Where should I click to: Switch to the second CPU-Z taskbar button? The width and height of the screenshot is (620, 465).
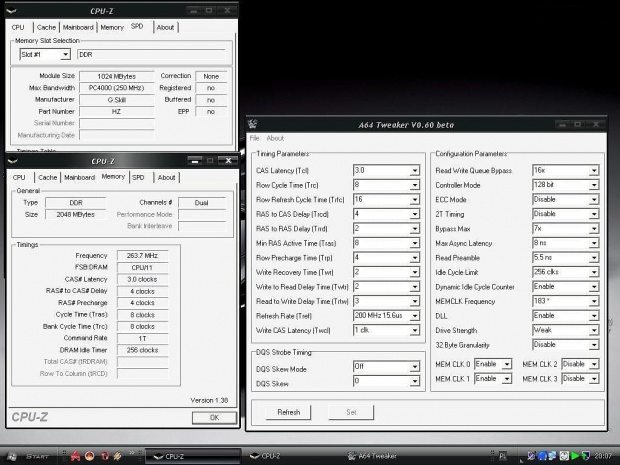290,456
